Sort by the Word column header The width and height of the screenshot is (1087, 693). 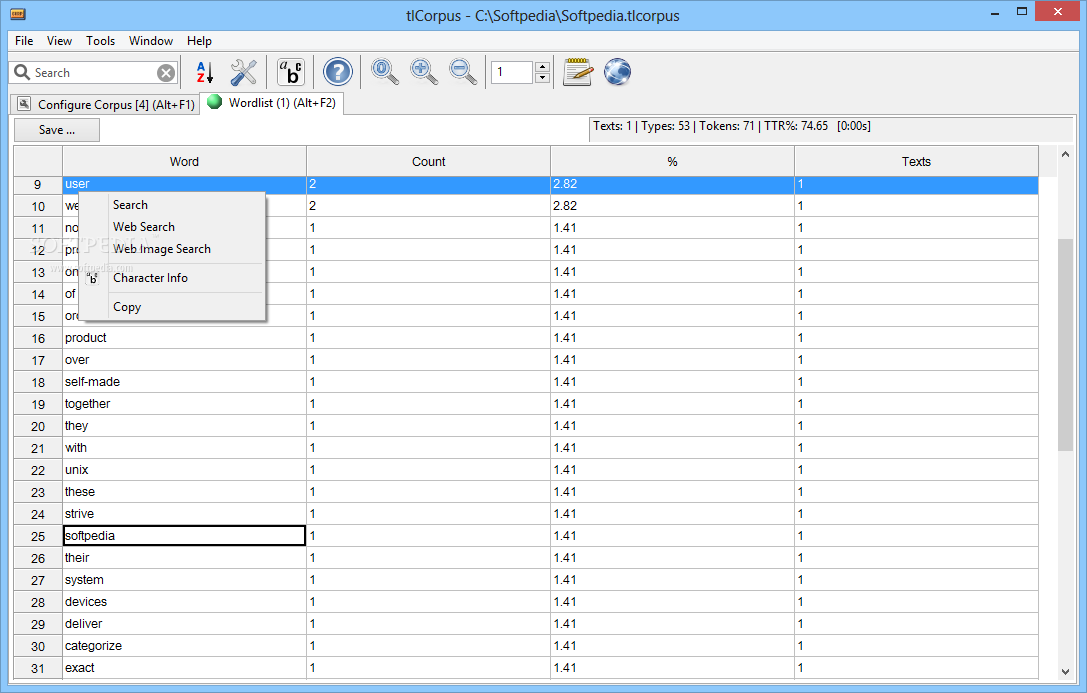(x=184, y=161)
